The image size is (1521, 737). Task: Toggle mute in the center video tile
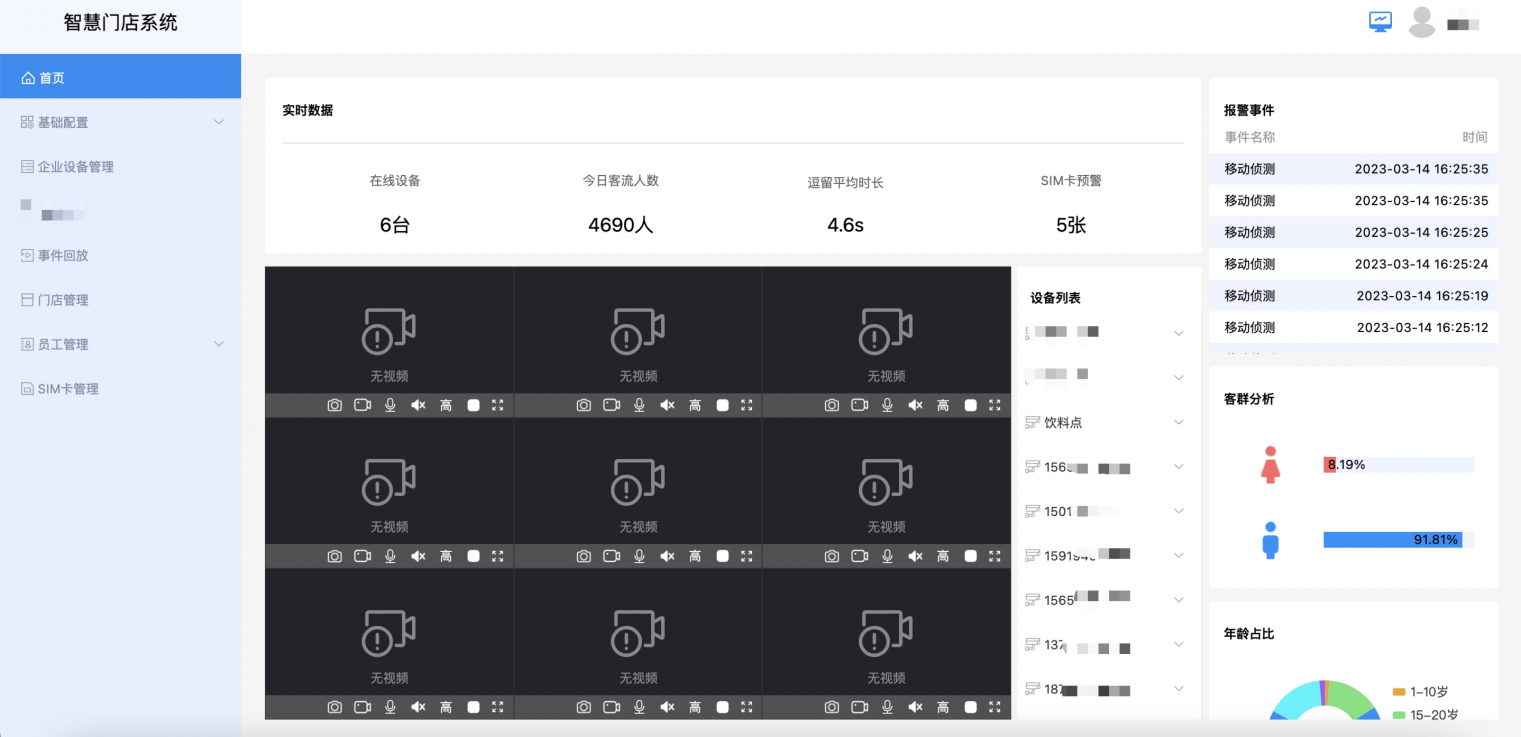click(x=667, y=556)
